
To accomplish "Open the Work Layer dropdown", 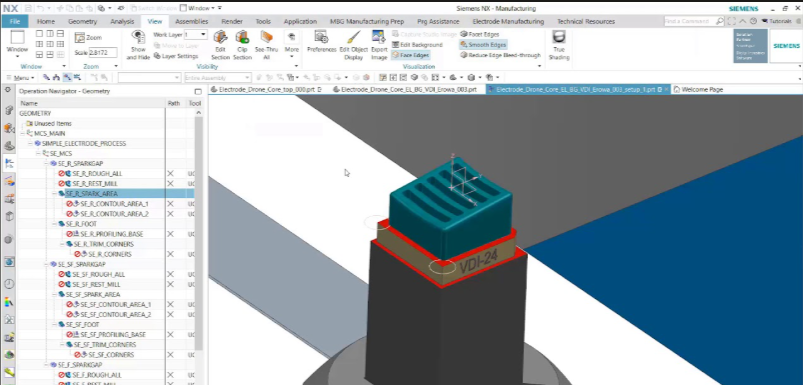I will tap(196, 34).
